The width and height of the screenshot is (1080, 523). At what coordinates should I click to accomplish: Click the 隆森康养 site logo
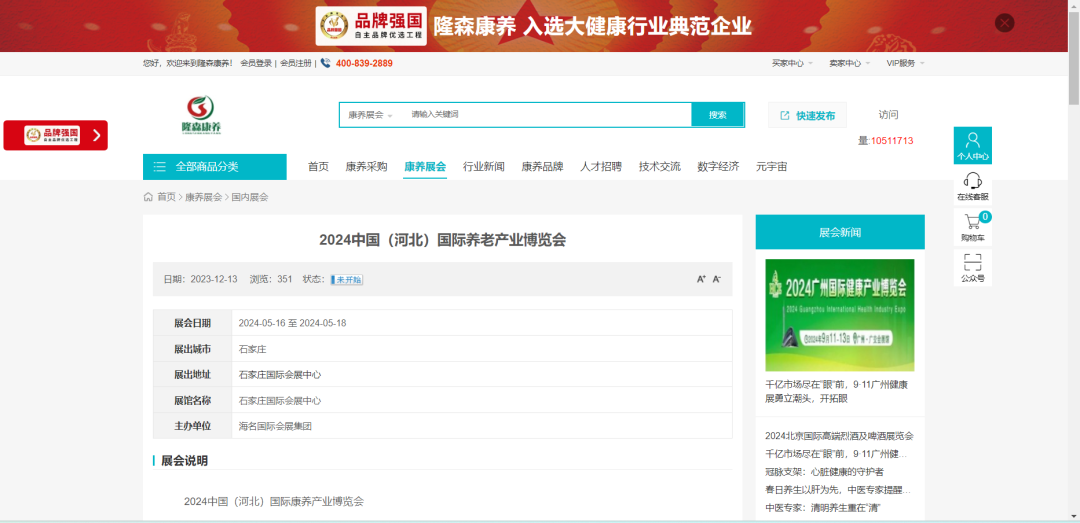(x=201, y=115)
